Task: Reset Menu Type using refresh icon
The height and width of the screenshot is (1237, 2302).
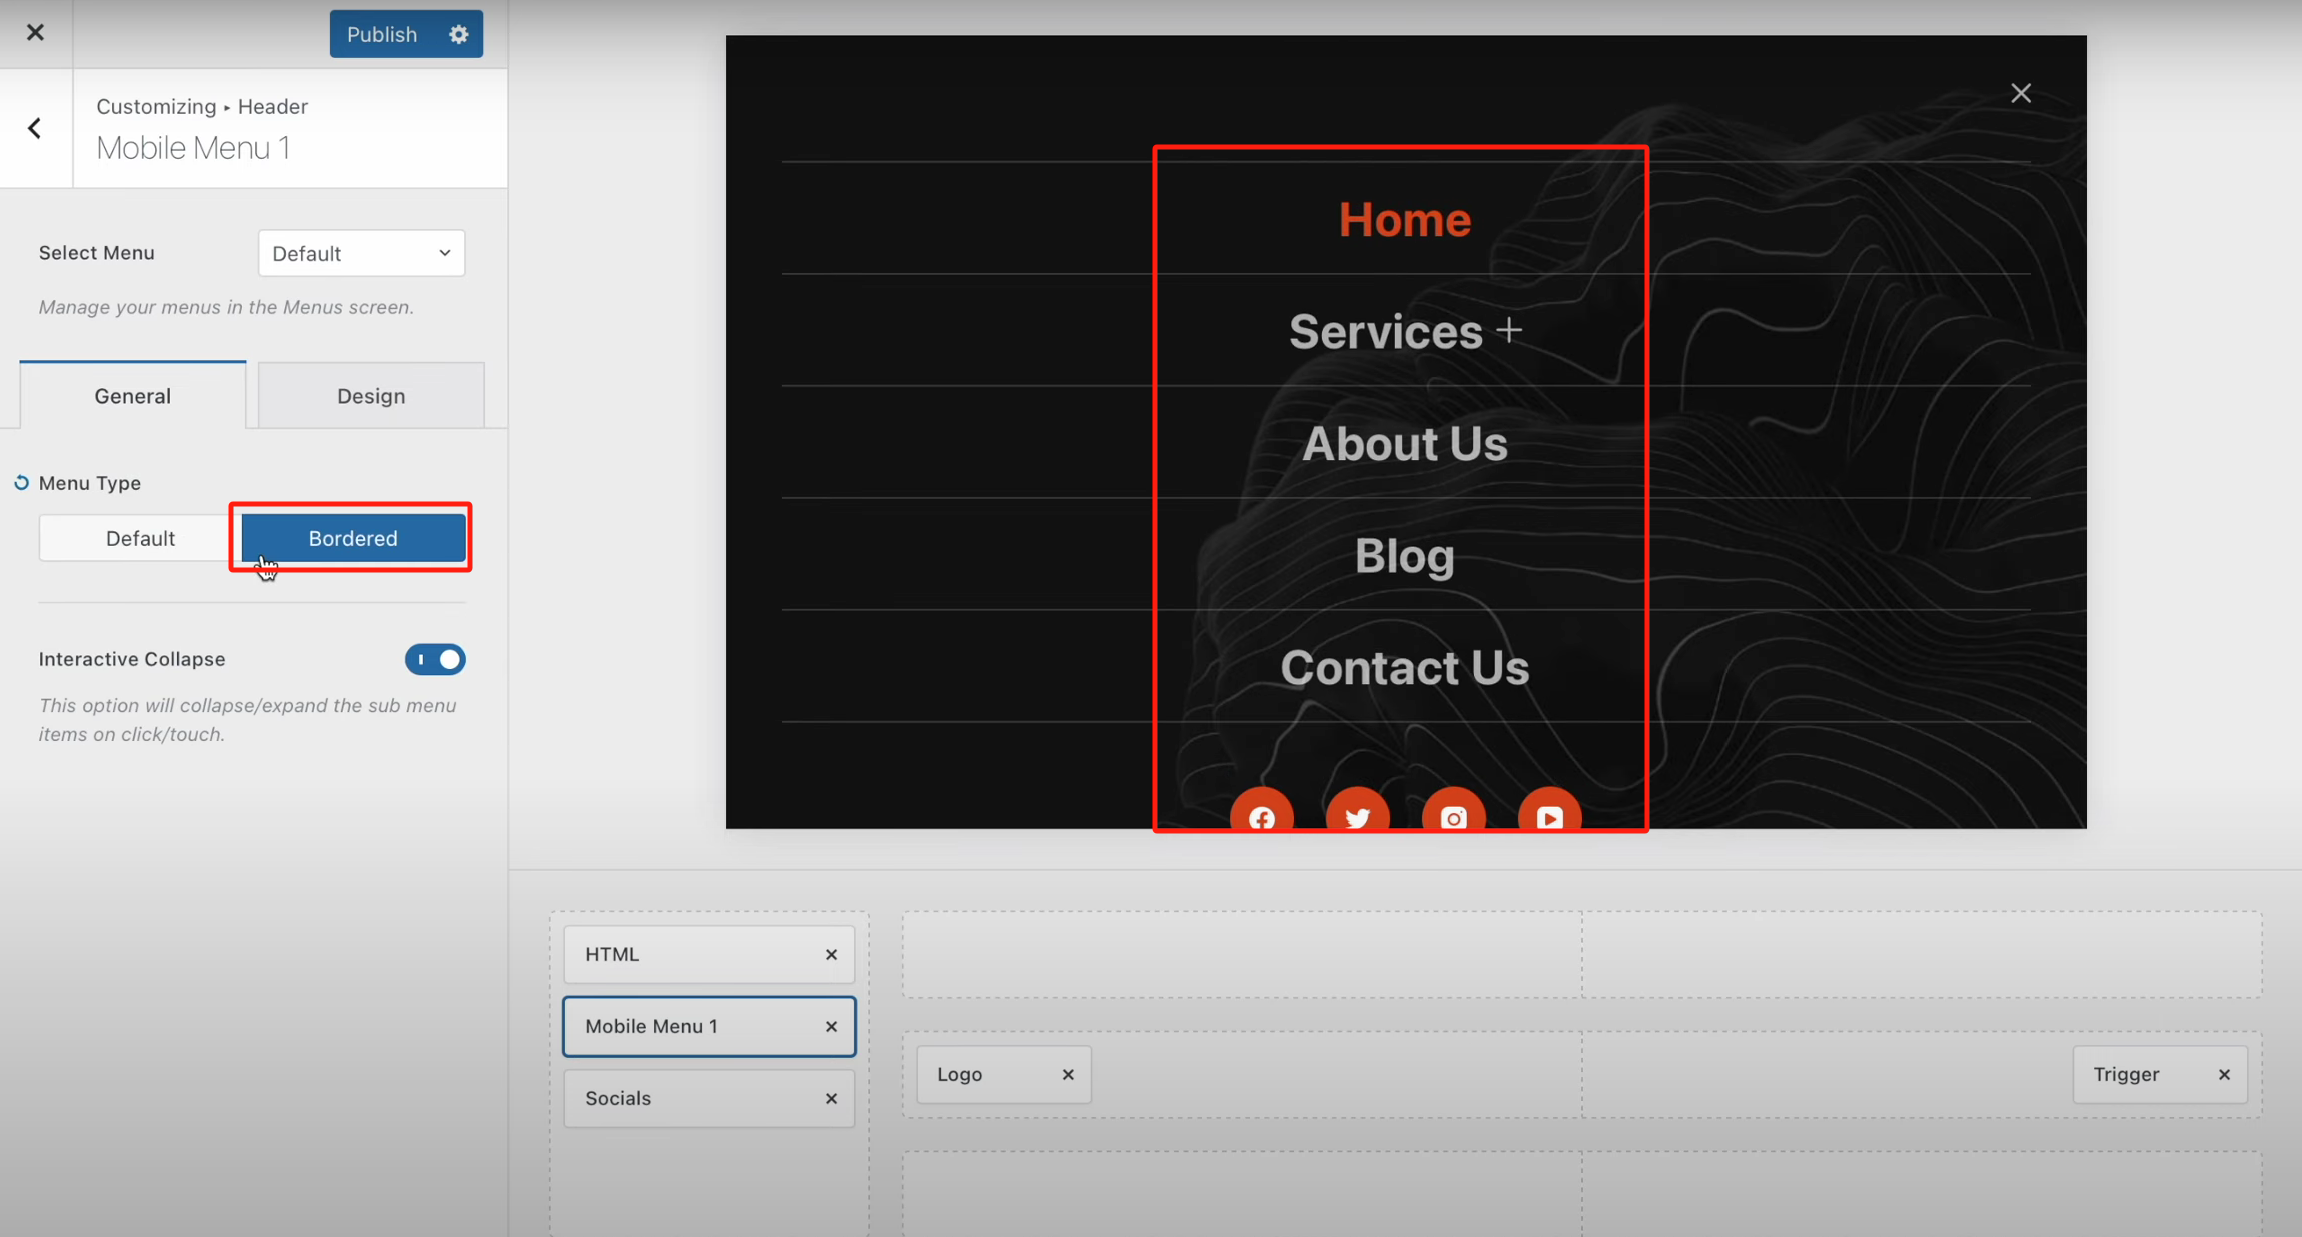Action: tap(21, 483)
